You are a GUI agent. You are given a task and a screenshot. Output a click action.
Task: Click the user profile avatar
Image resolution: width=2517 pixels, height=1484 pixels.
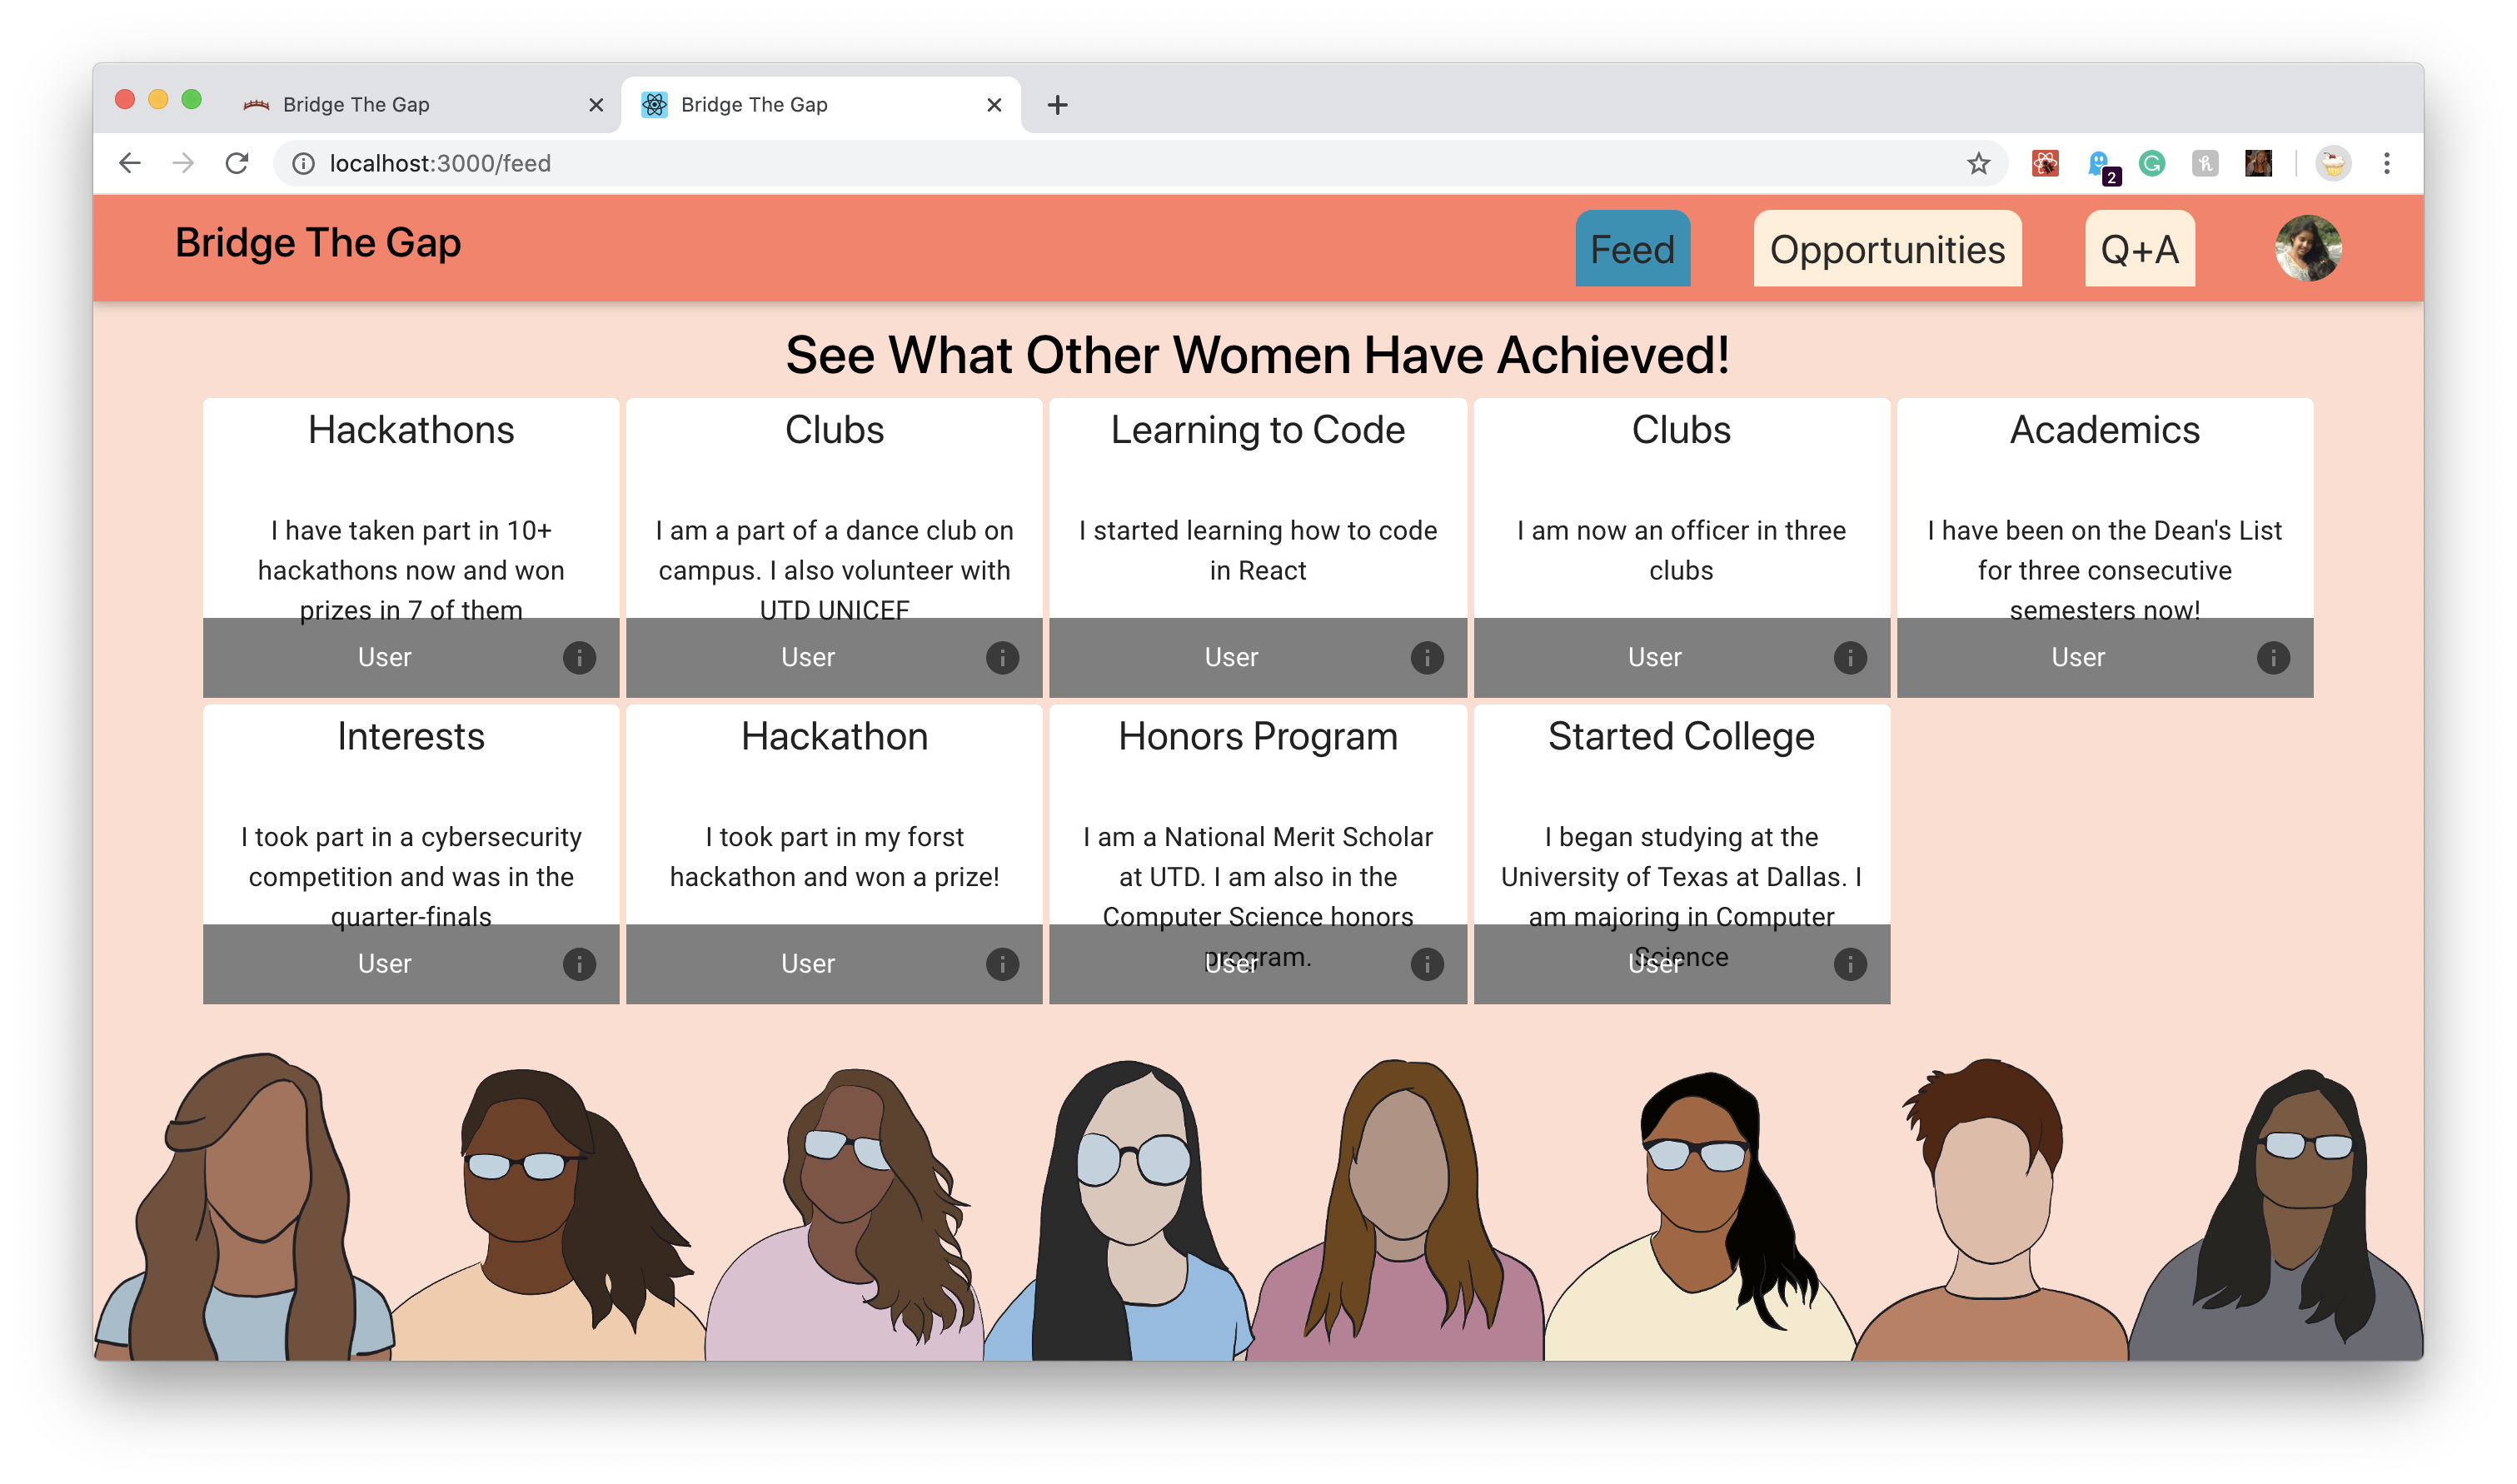pyautogui.click(x=2307, y=248)
